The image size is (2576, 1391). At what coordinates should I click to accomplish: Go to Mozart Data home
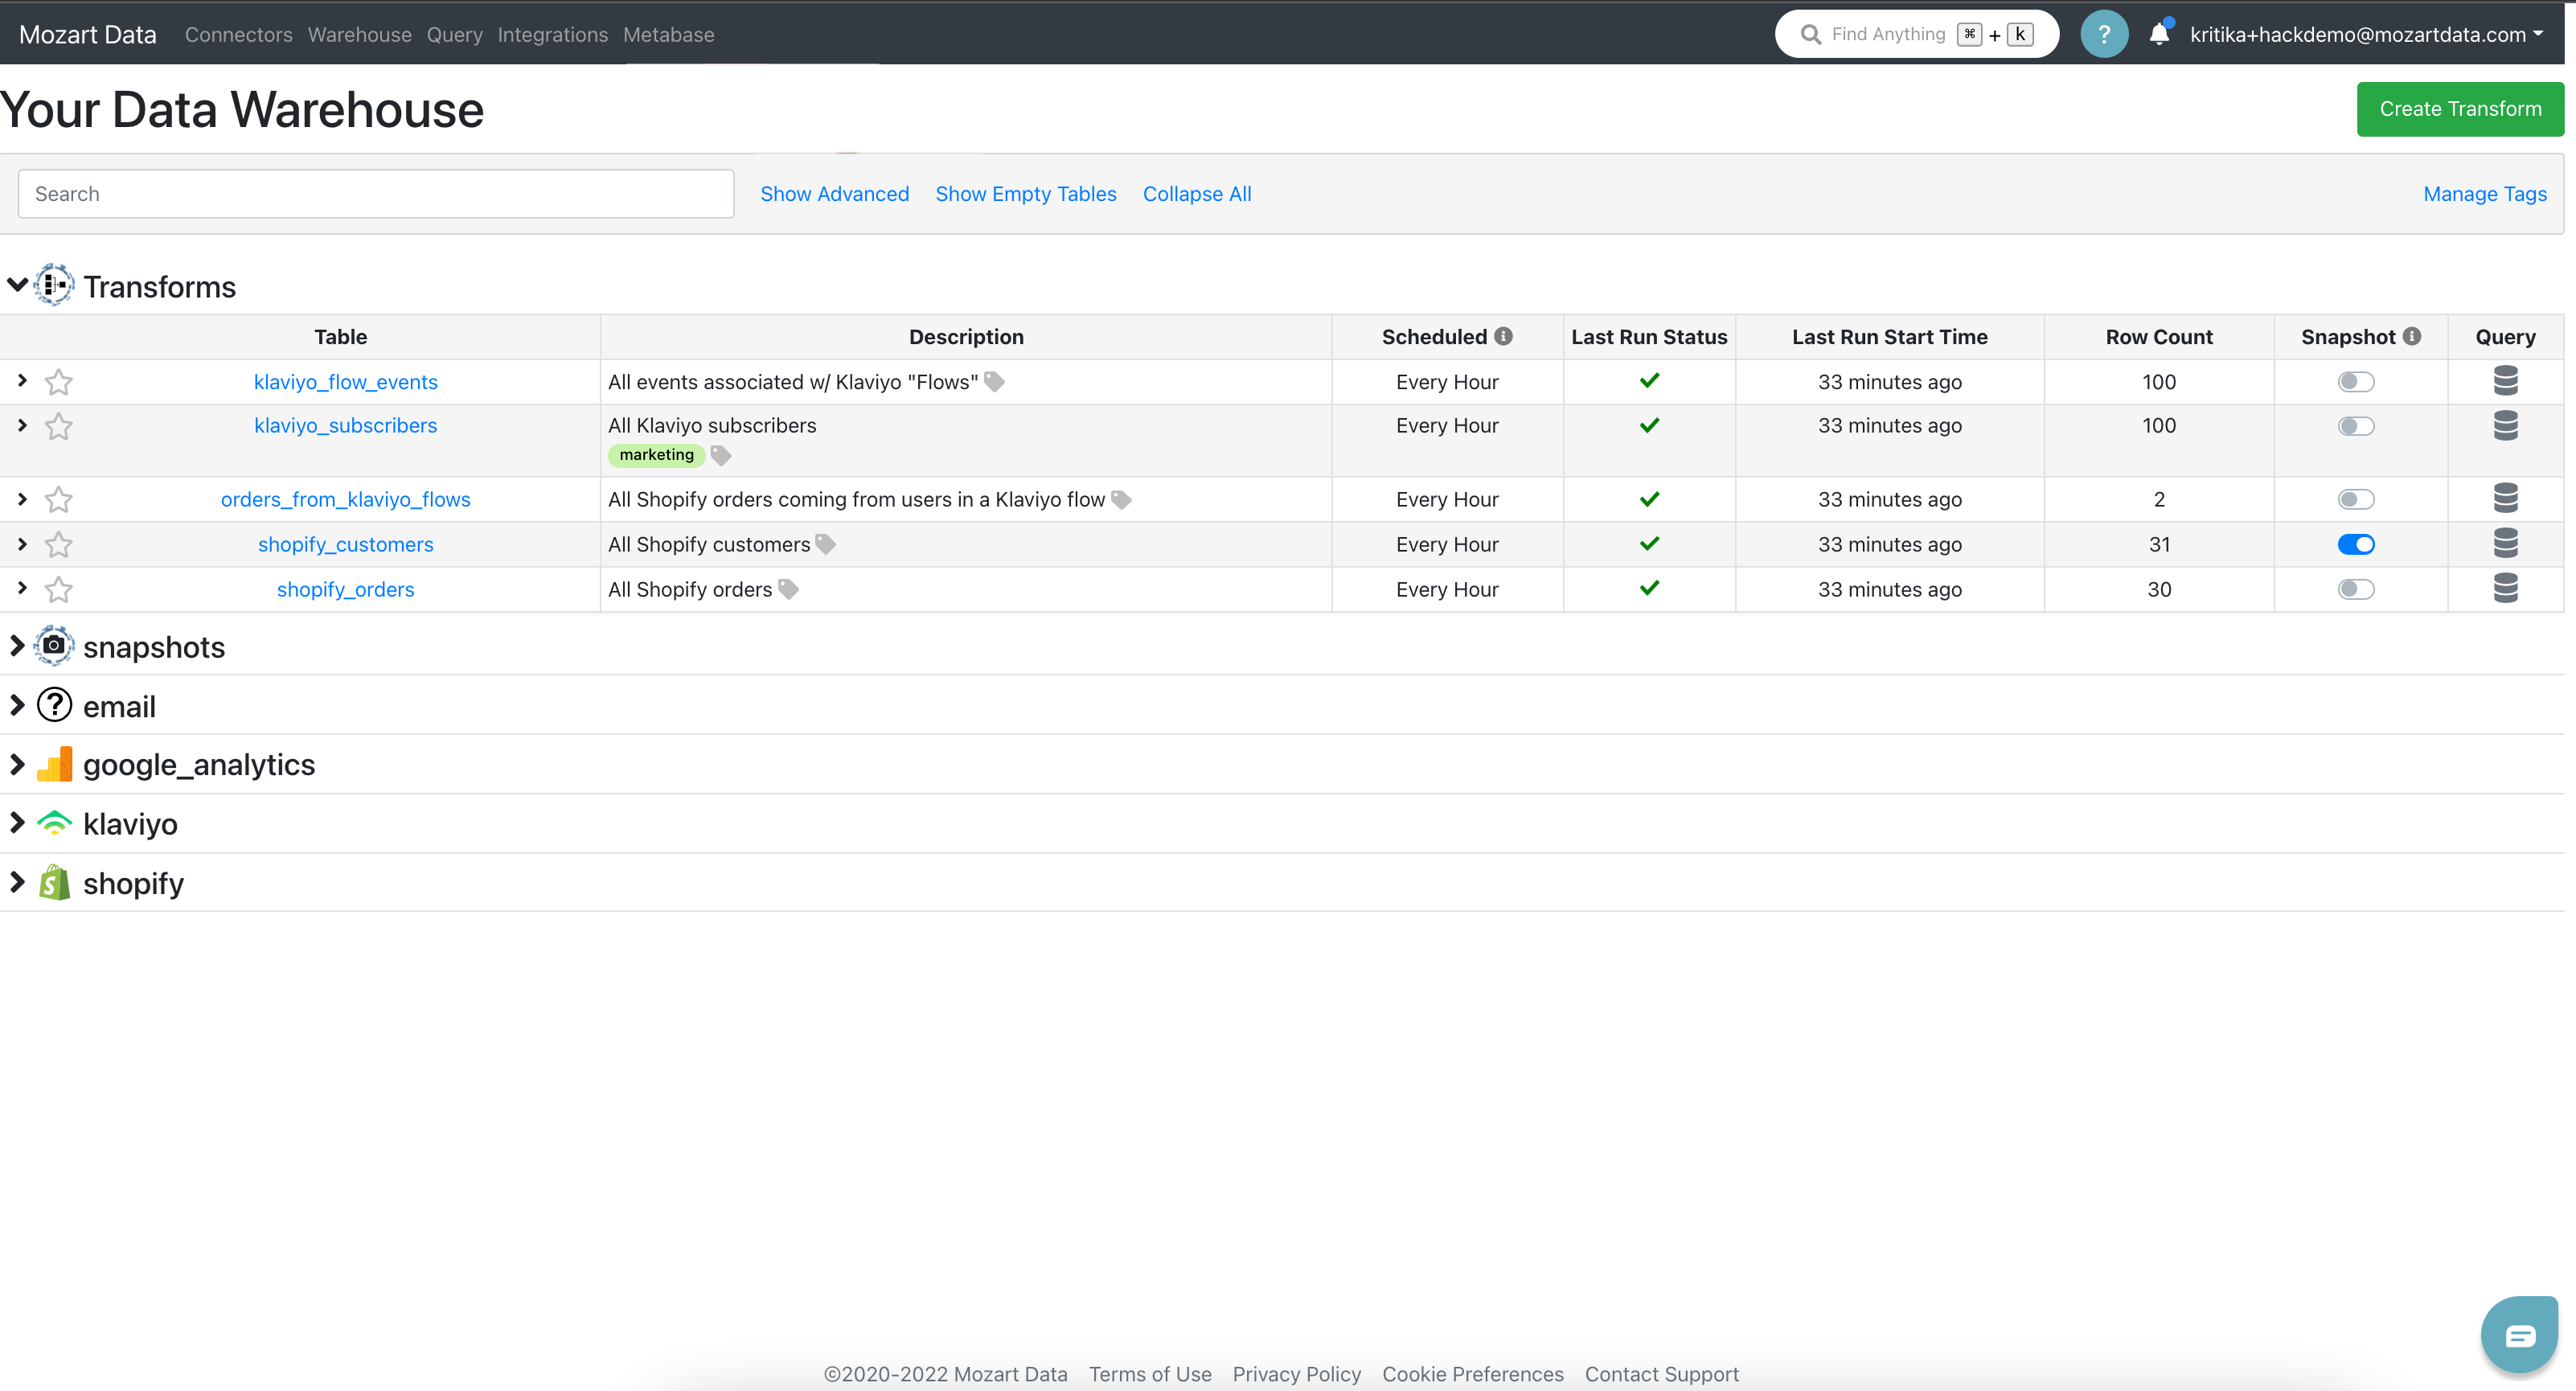click(88, 34)
